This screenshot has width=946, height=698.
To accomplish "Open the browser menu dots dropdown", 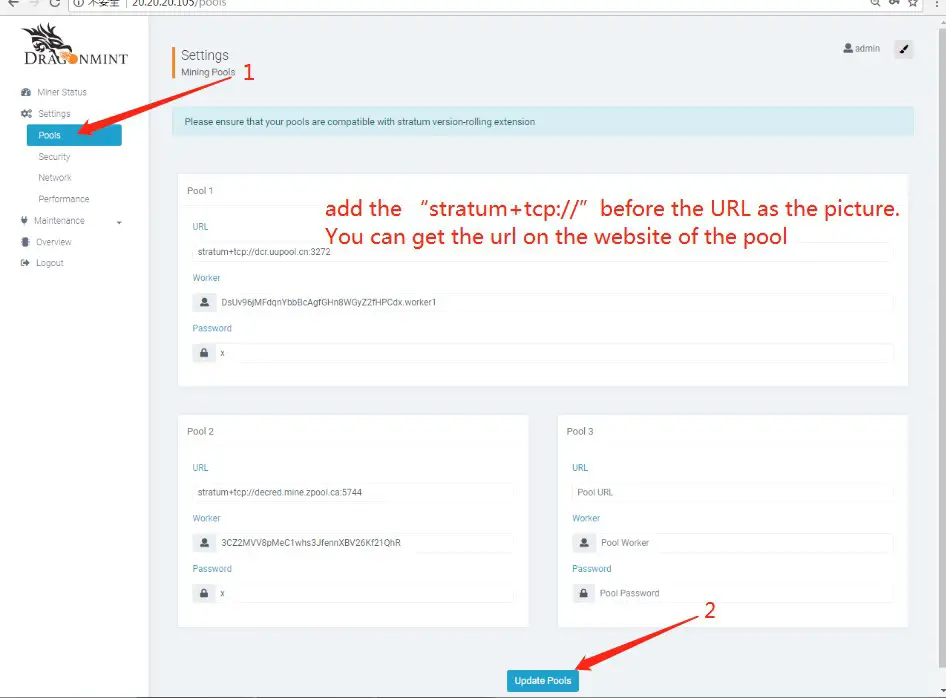I will [937, 5].
